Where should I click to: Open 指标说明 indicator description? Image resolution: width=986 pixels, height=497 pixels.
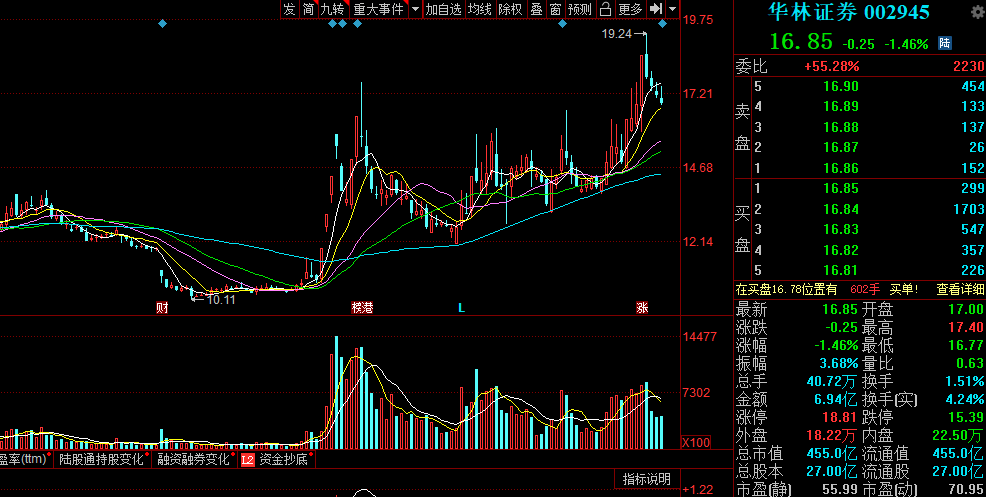tap(646, 479)
